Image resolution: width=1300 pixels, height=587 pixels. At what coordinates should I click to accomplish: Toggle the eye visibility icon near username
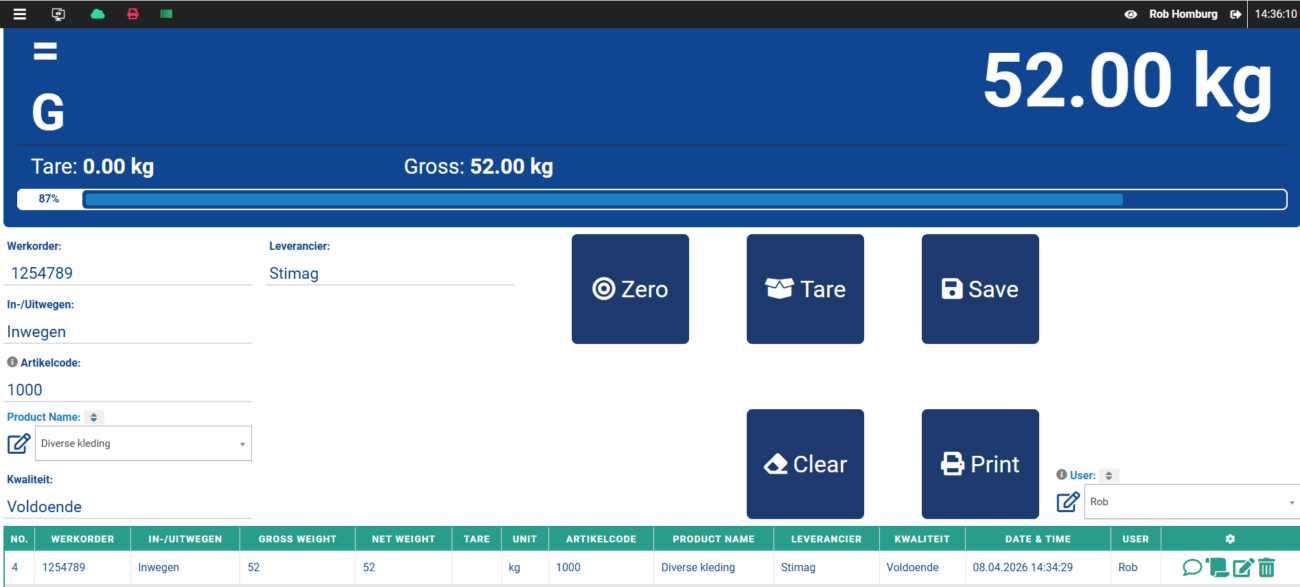click(x=1130, y=14)
